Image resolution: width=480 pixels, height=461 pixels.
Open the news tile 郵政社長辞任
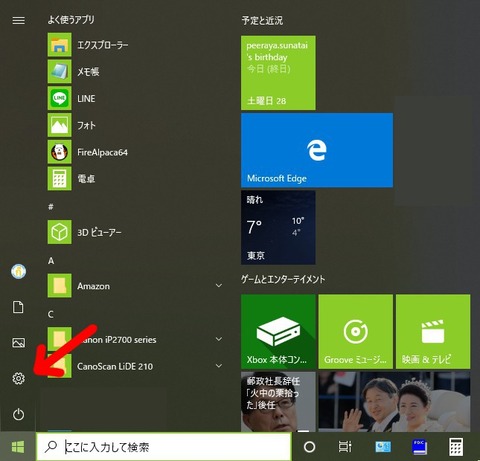click(x=278, y=402)
